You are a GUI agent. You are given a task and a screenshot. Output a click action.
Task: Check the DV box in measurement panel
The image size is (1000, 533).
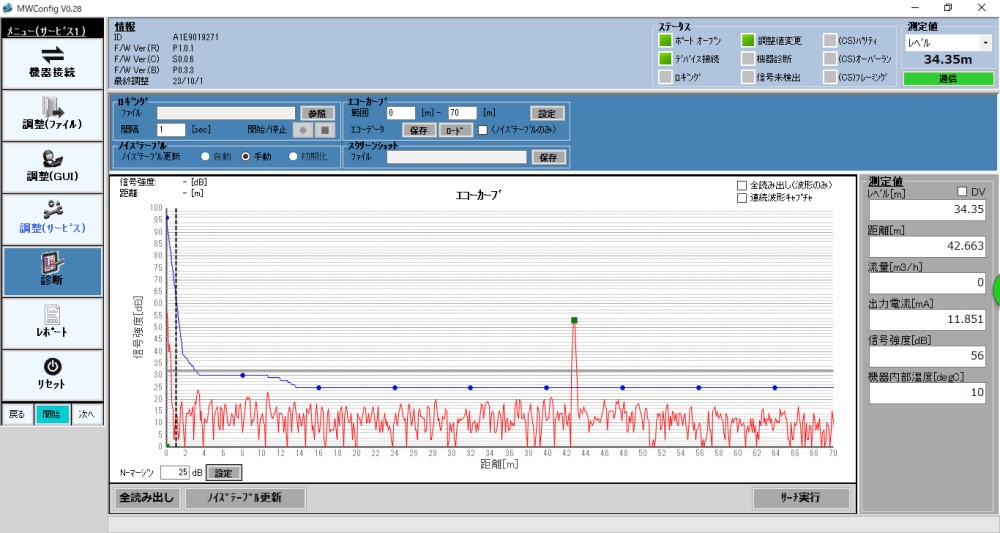click(961, 191)
